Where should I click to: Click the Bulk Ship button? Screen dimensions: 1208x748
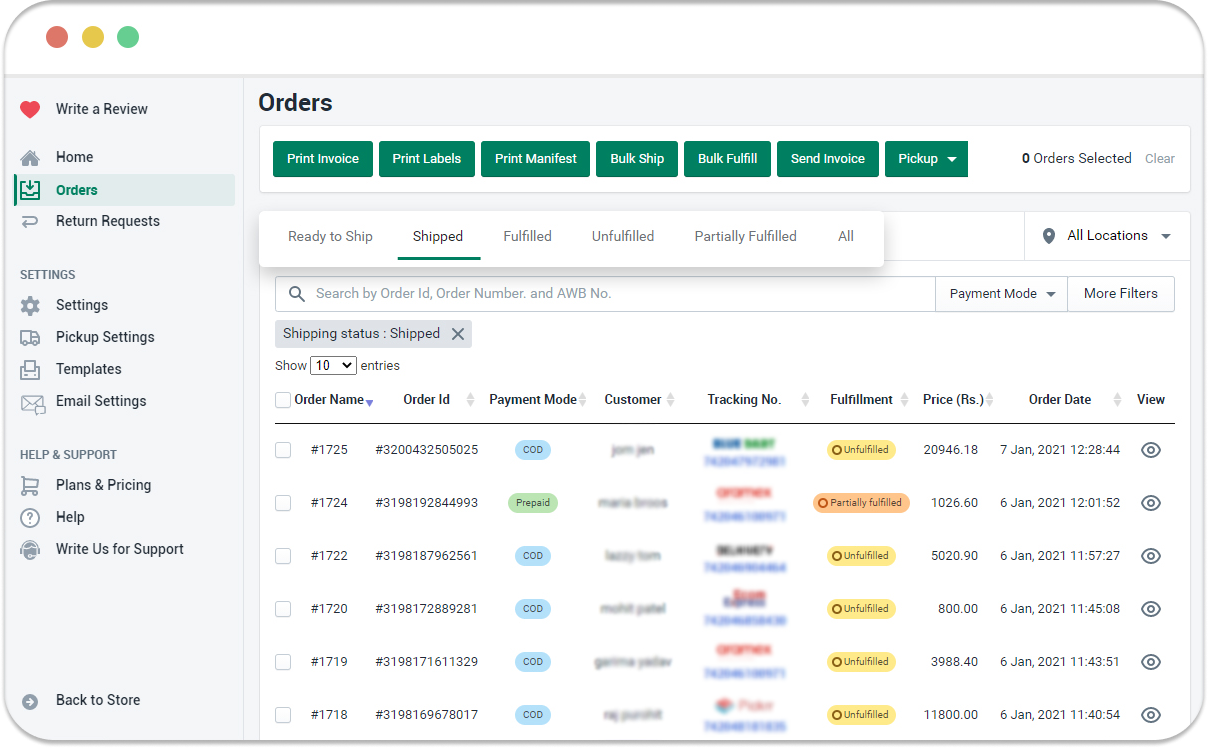[636, 158]
